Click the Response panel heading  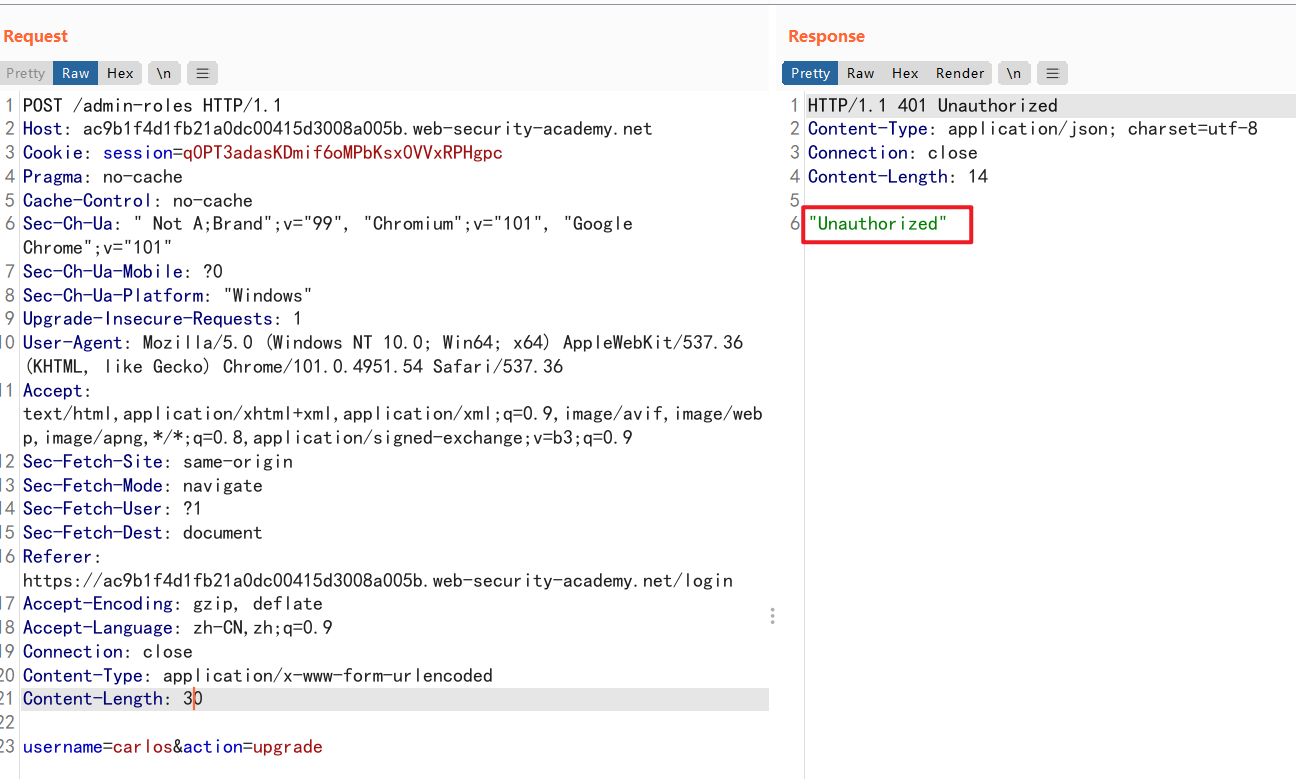point(826,36)
